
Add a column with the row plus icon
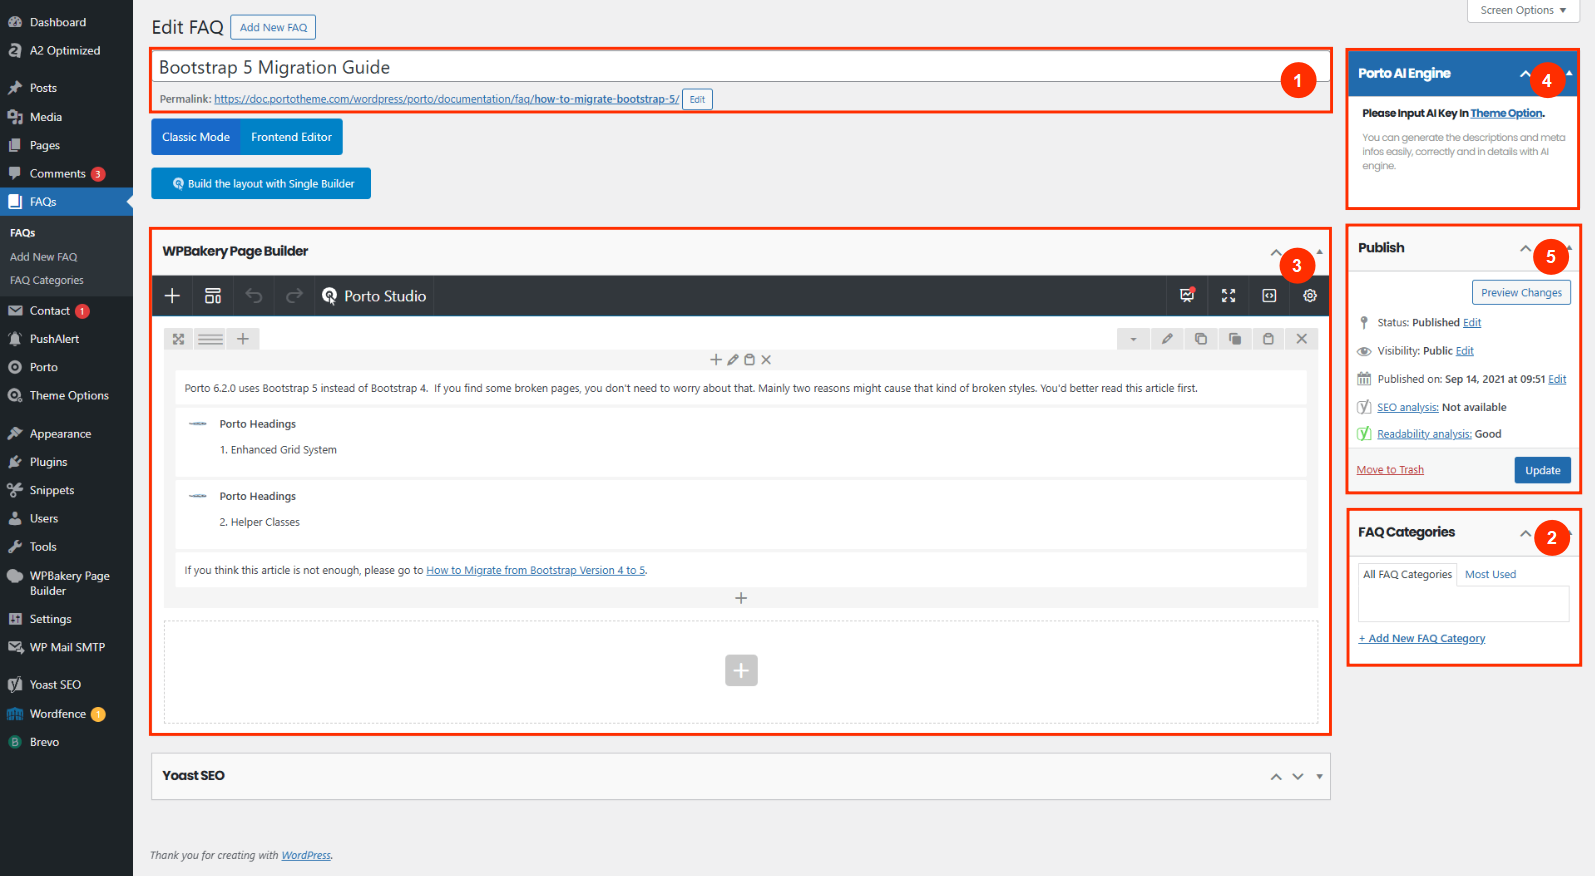click(x=243, y=339)
